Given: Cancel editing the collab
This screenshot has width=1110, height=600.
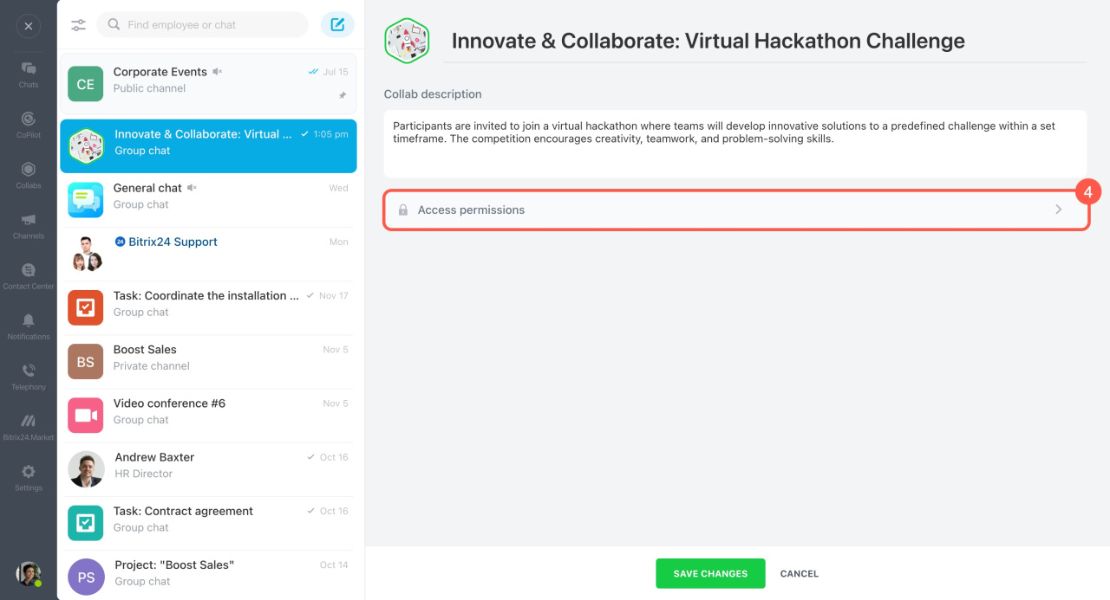Looking at the screenshot, I should pyautogui.click(x=799, y=574).
